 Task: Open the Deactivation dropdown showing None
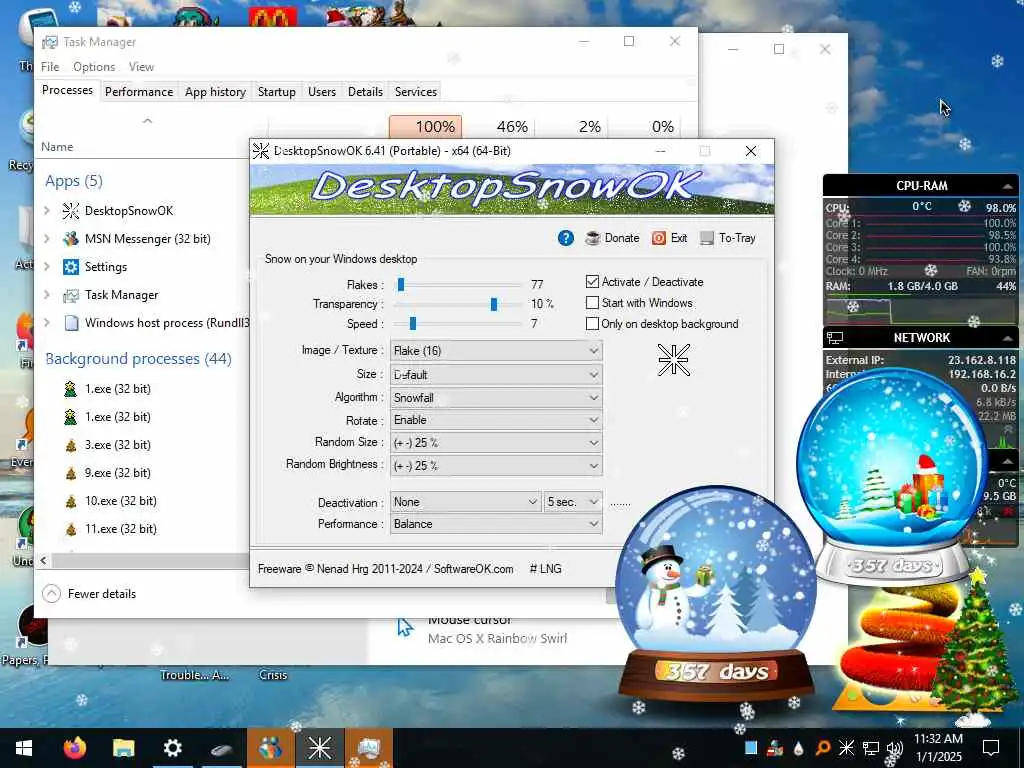466,502
